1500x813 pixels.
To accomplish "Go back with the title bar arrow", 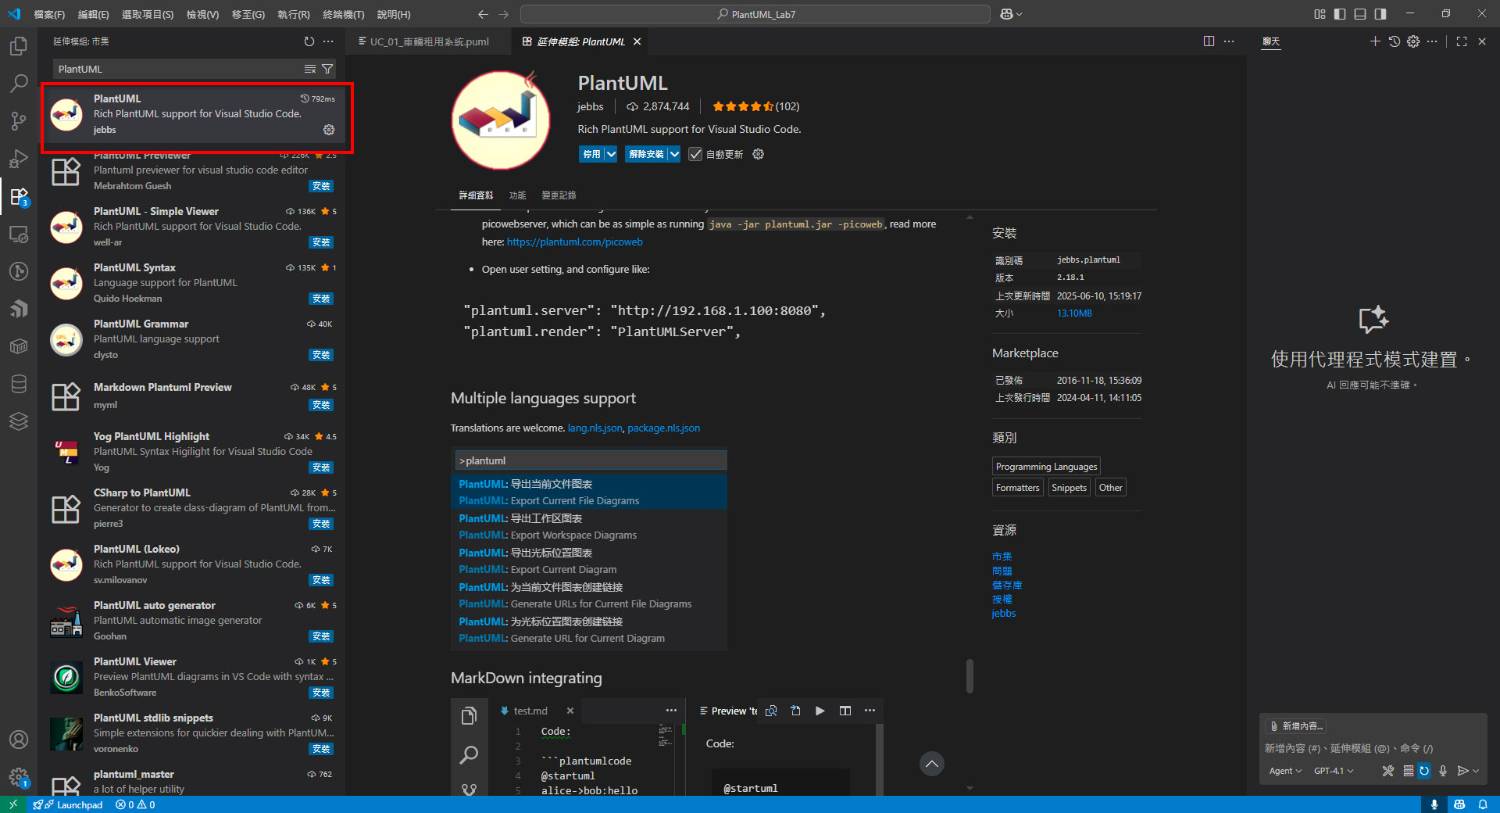I will (x=483, y=14).
